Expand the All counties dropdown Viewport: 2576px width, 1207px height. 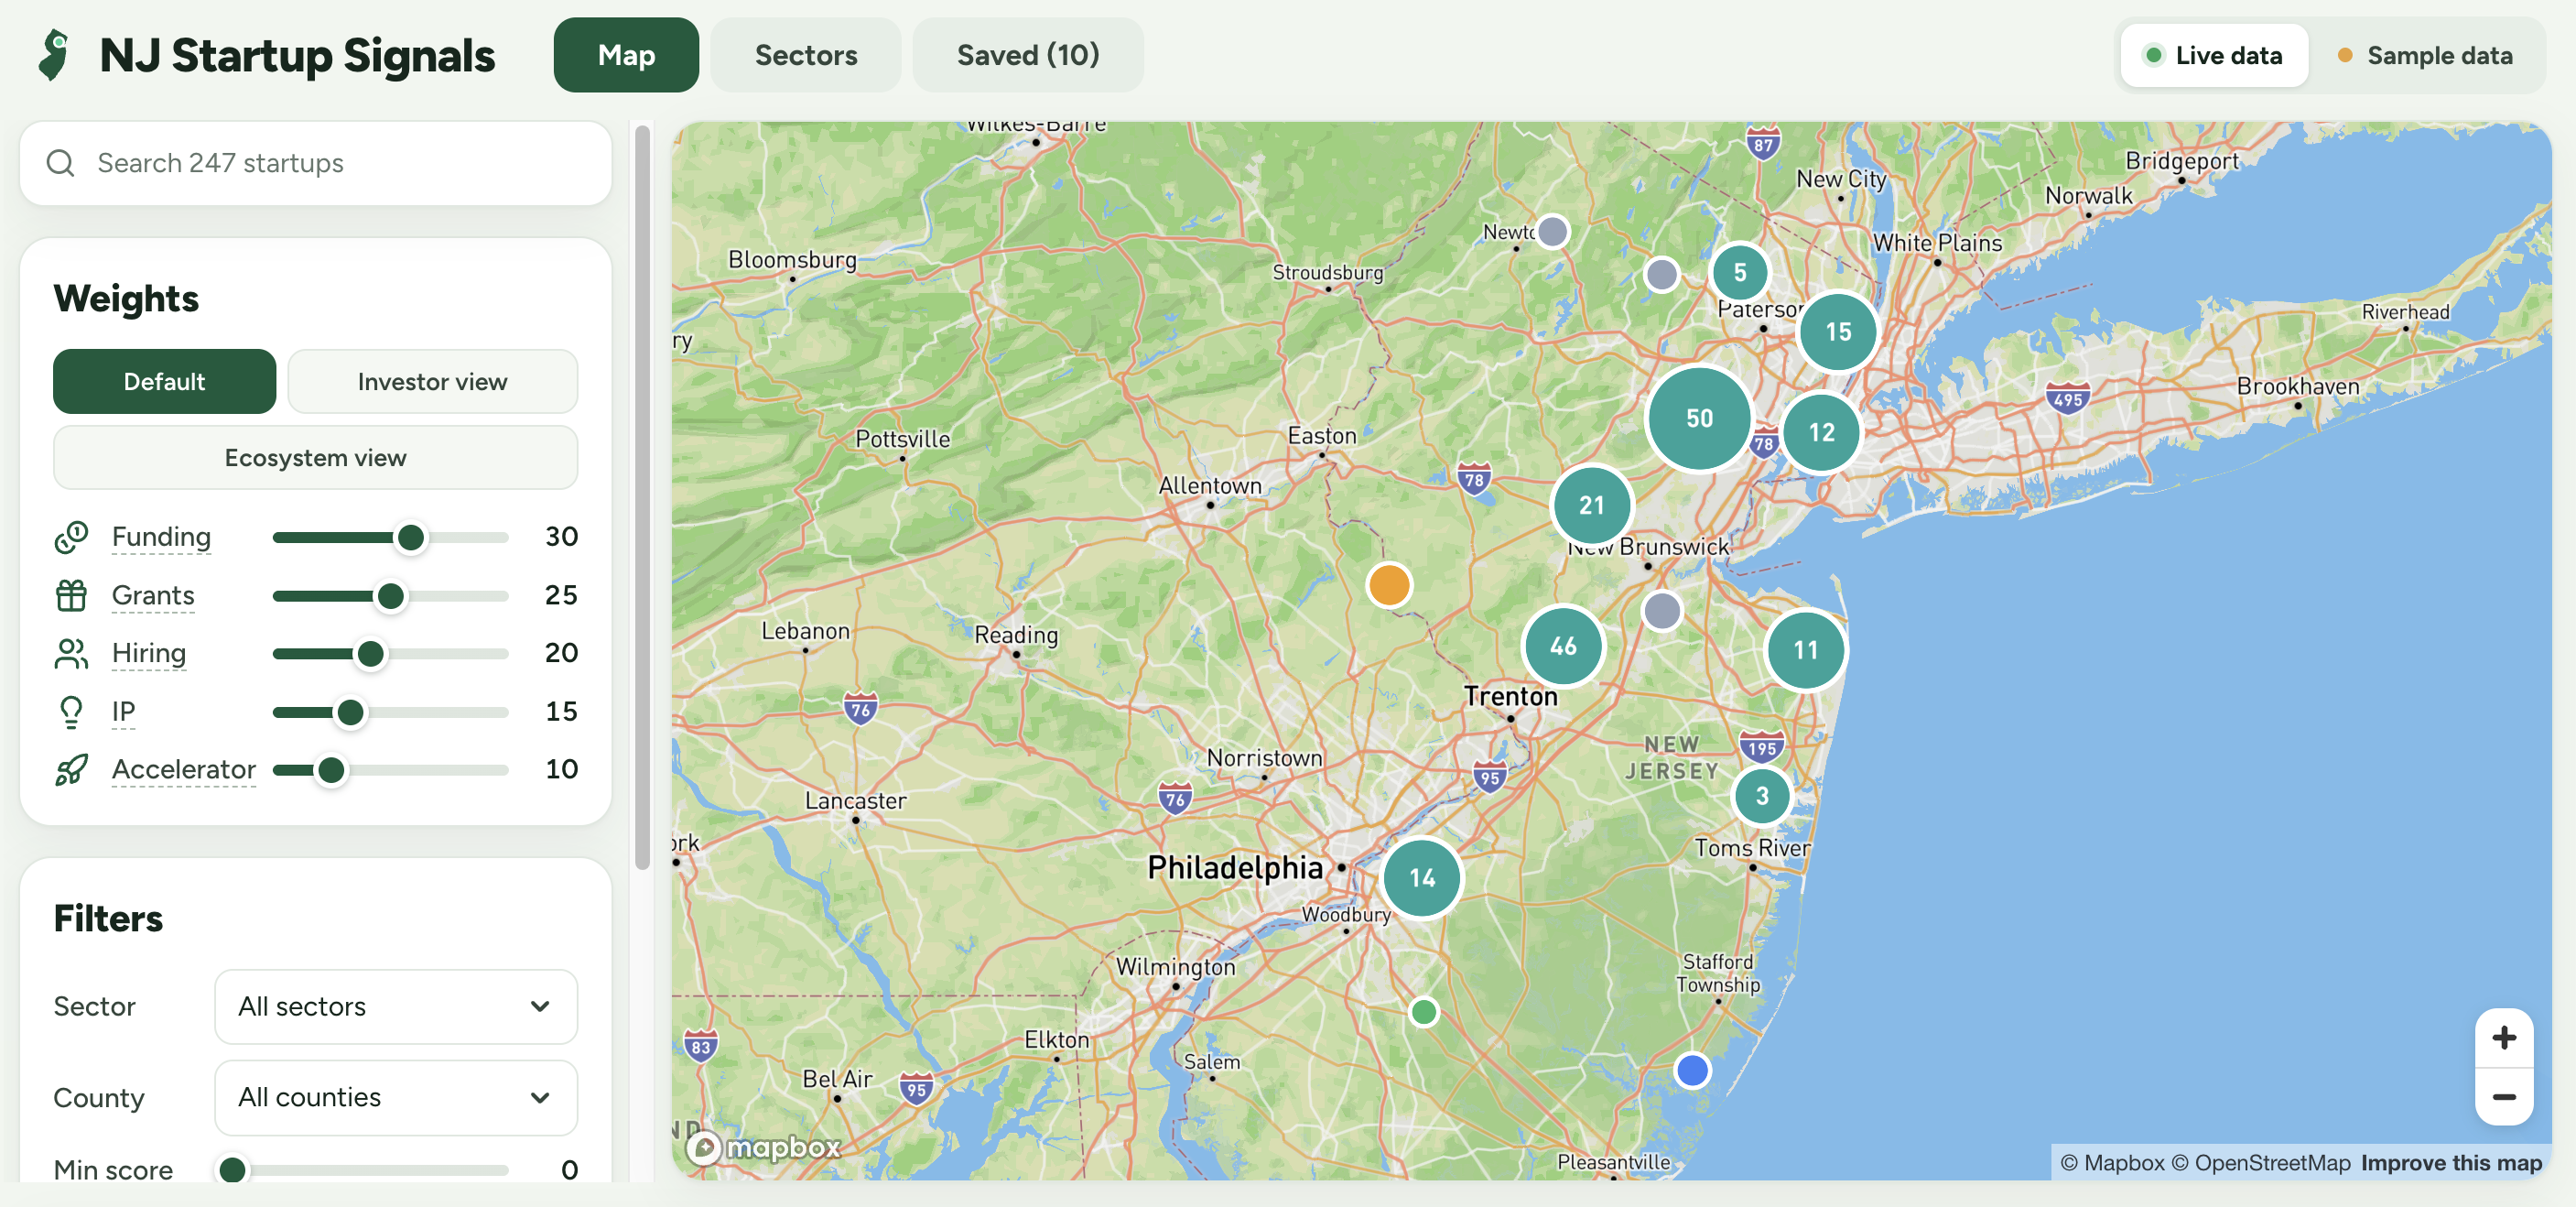pos(396,1098)
